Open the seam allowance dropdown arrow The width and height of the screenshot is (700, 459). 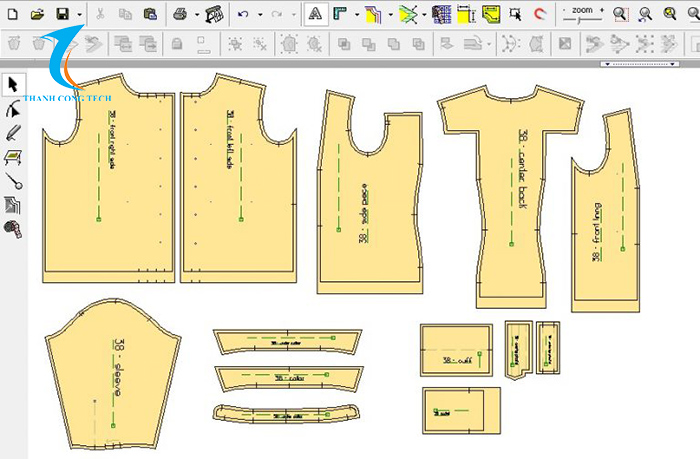390,15
